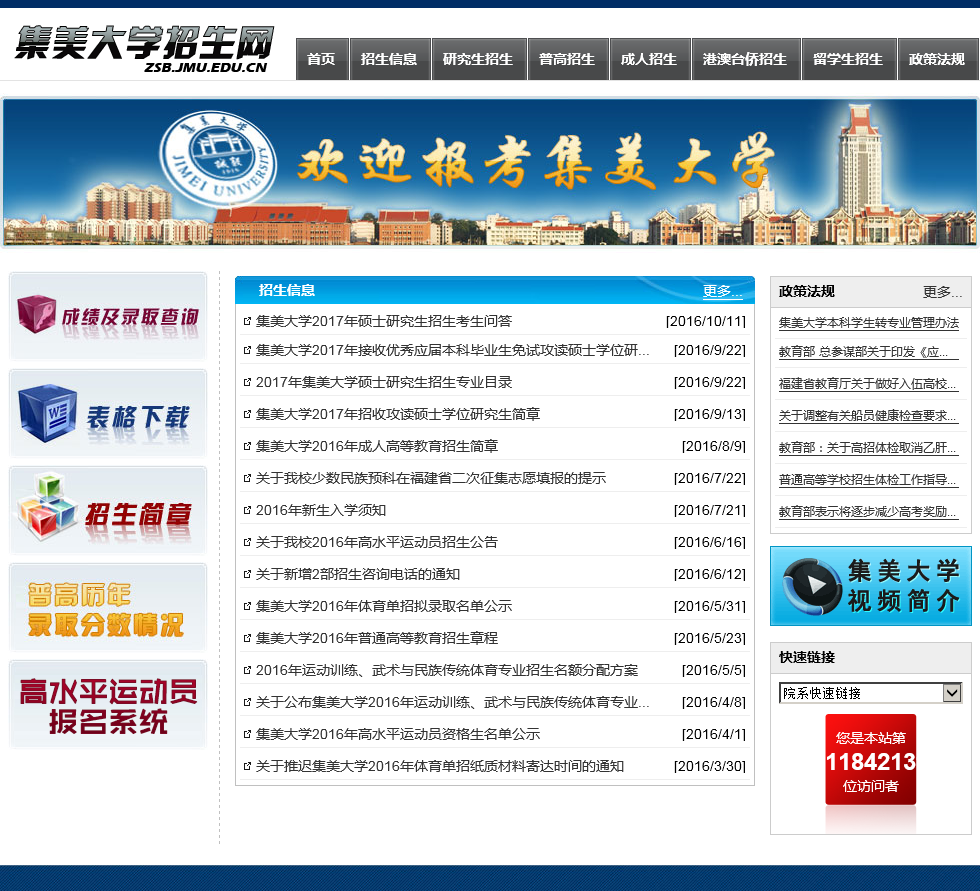Open 2017年集美大学硕士研究生招生专业目录
Viewport: 980px width, 891px height.
384,382
